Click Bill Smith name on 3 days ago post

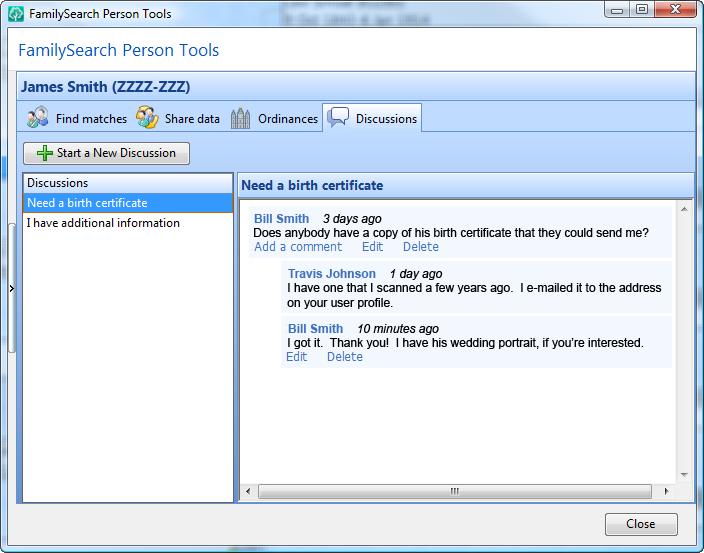click(x=282, y=219)
